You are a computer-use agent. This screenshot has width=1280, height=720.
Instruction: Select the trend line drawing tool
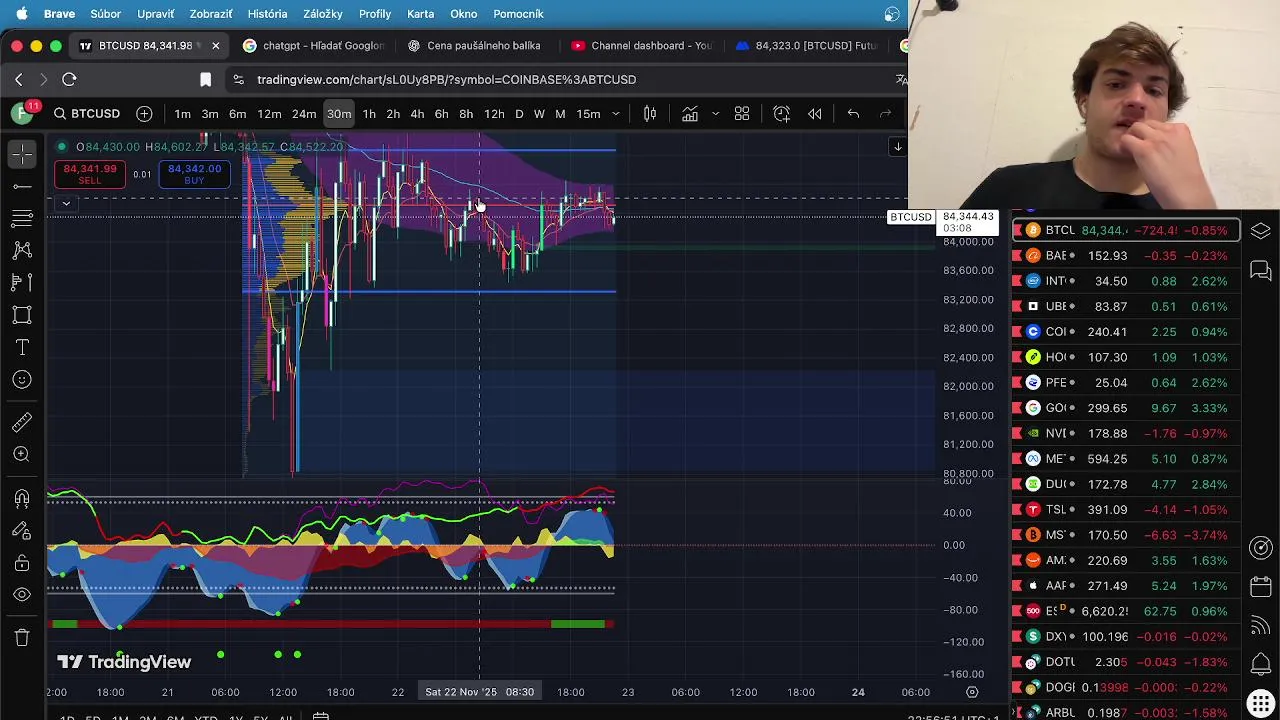click(22, 186)
